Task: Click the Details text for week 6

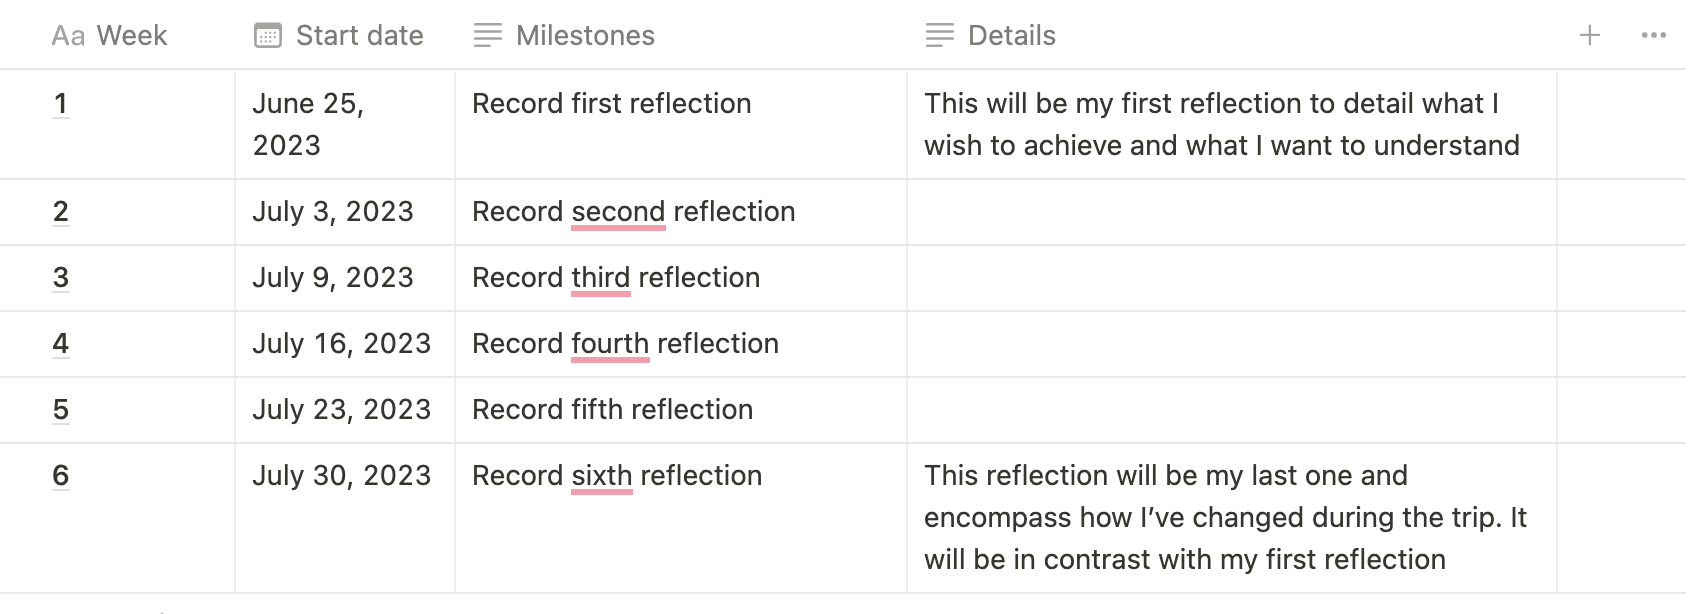Action: click(x=1225, y=517)
